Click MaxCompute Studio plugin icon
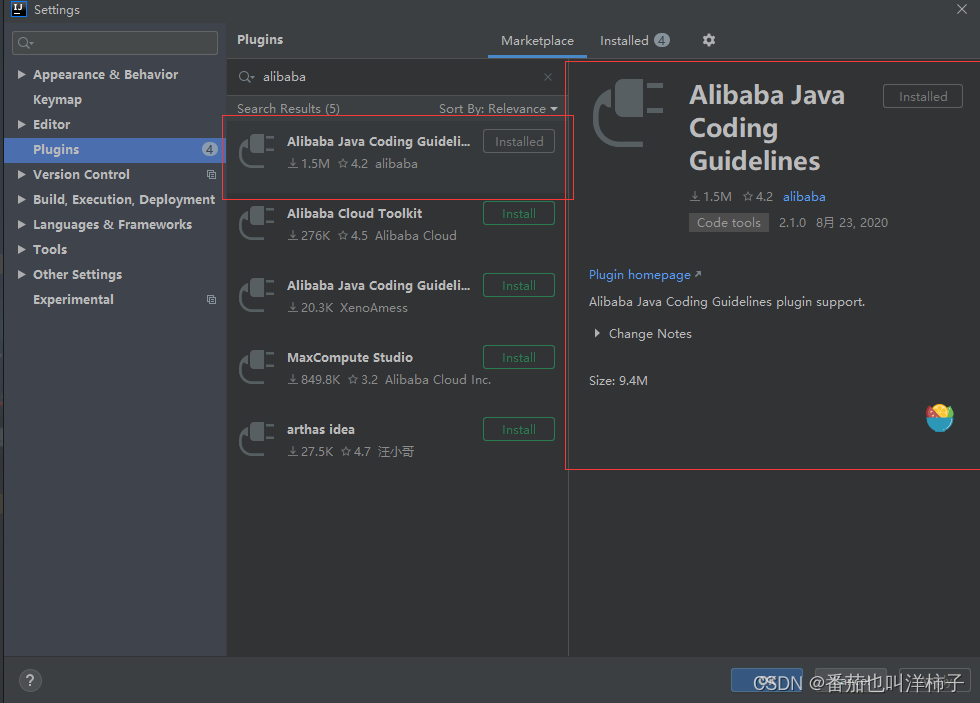980x703 pixels. tap(257, 367)
